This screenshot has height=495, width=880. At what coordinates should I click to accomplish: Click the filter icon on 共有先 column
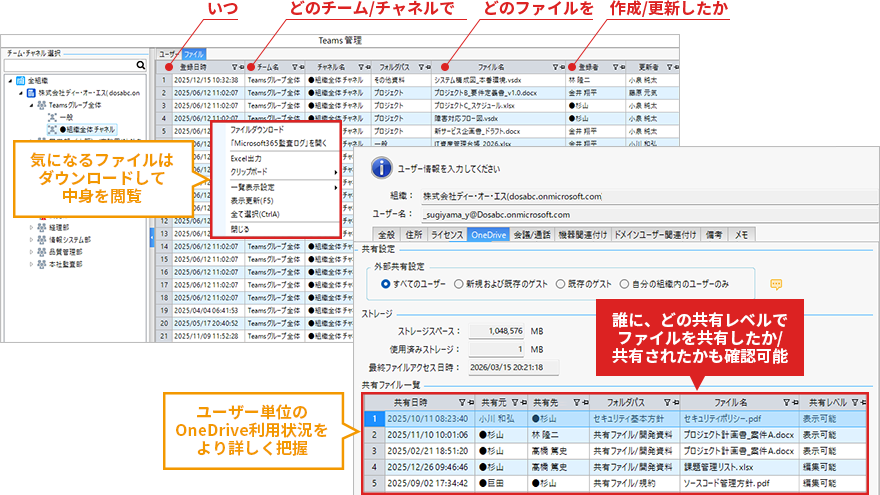coord(578,401)
